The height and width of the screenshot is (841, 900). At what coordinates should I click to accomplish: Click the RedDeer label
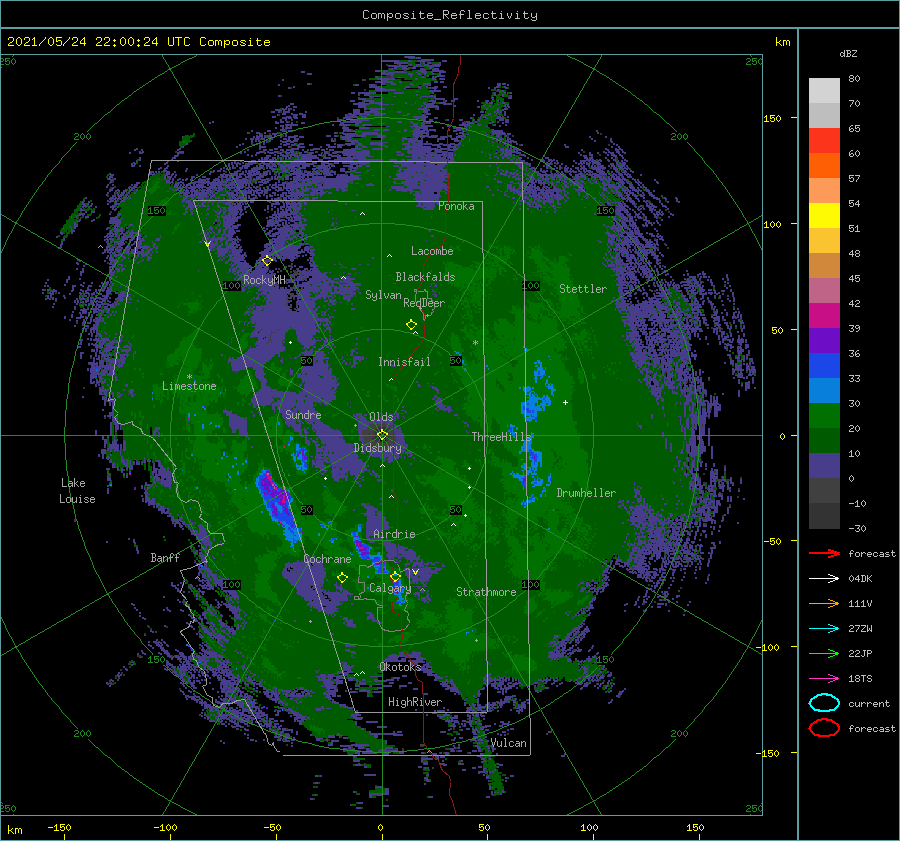424,303
